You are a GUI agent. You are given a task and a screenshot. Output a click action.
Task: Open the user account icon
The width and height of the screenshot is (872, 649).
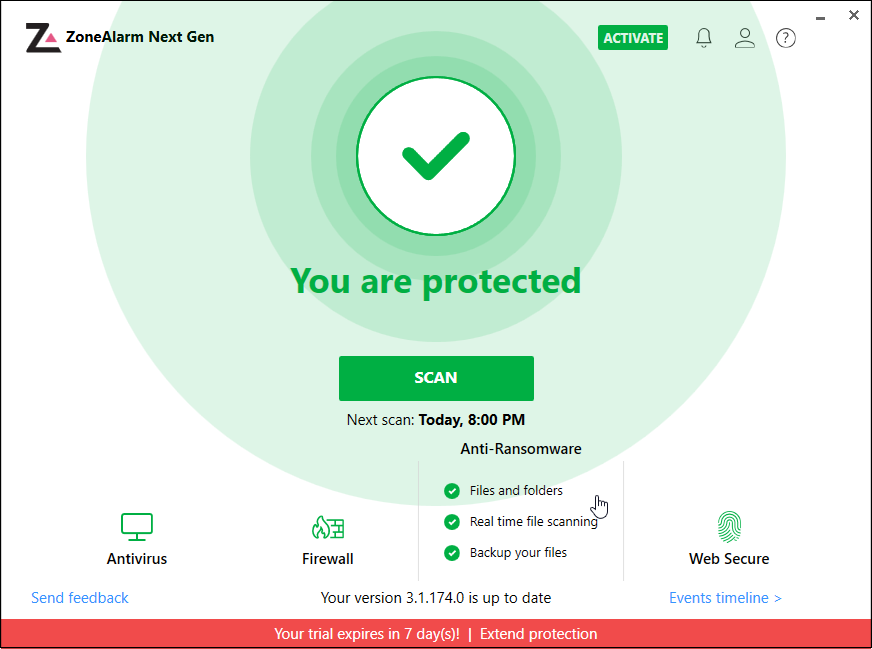pyautogui.click(x=744, y=37)
